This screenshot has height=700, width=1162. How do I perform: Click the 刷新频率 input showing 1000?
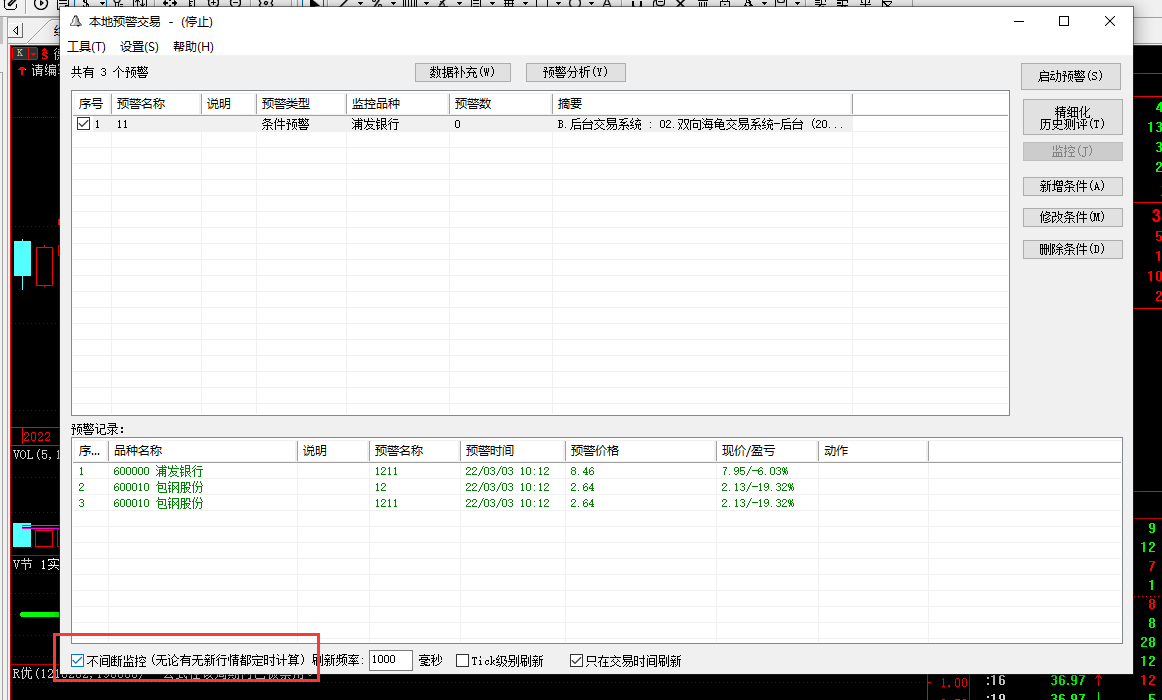(390, 660)
